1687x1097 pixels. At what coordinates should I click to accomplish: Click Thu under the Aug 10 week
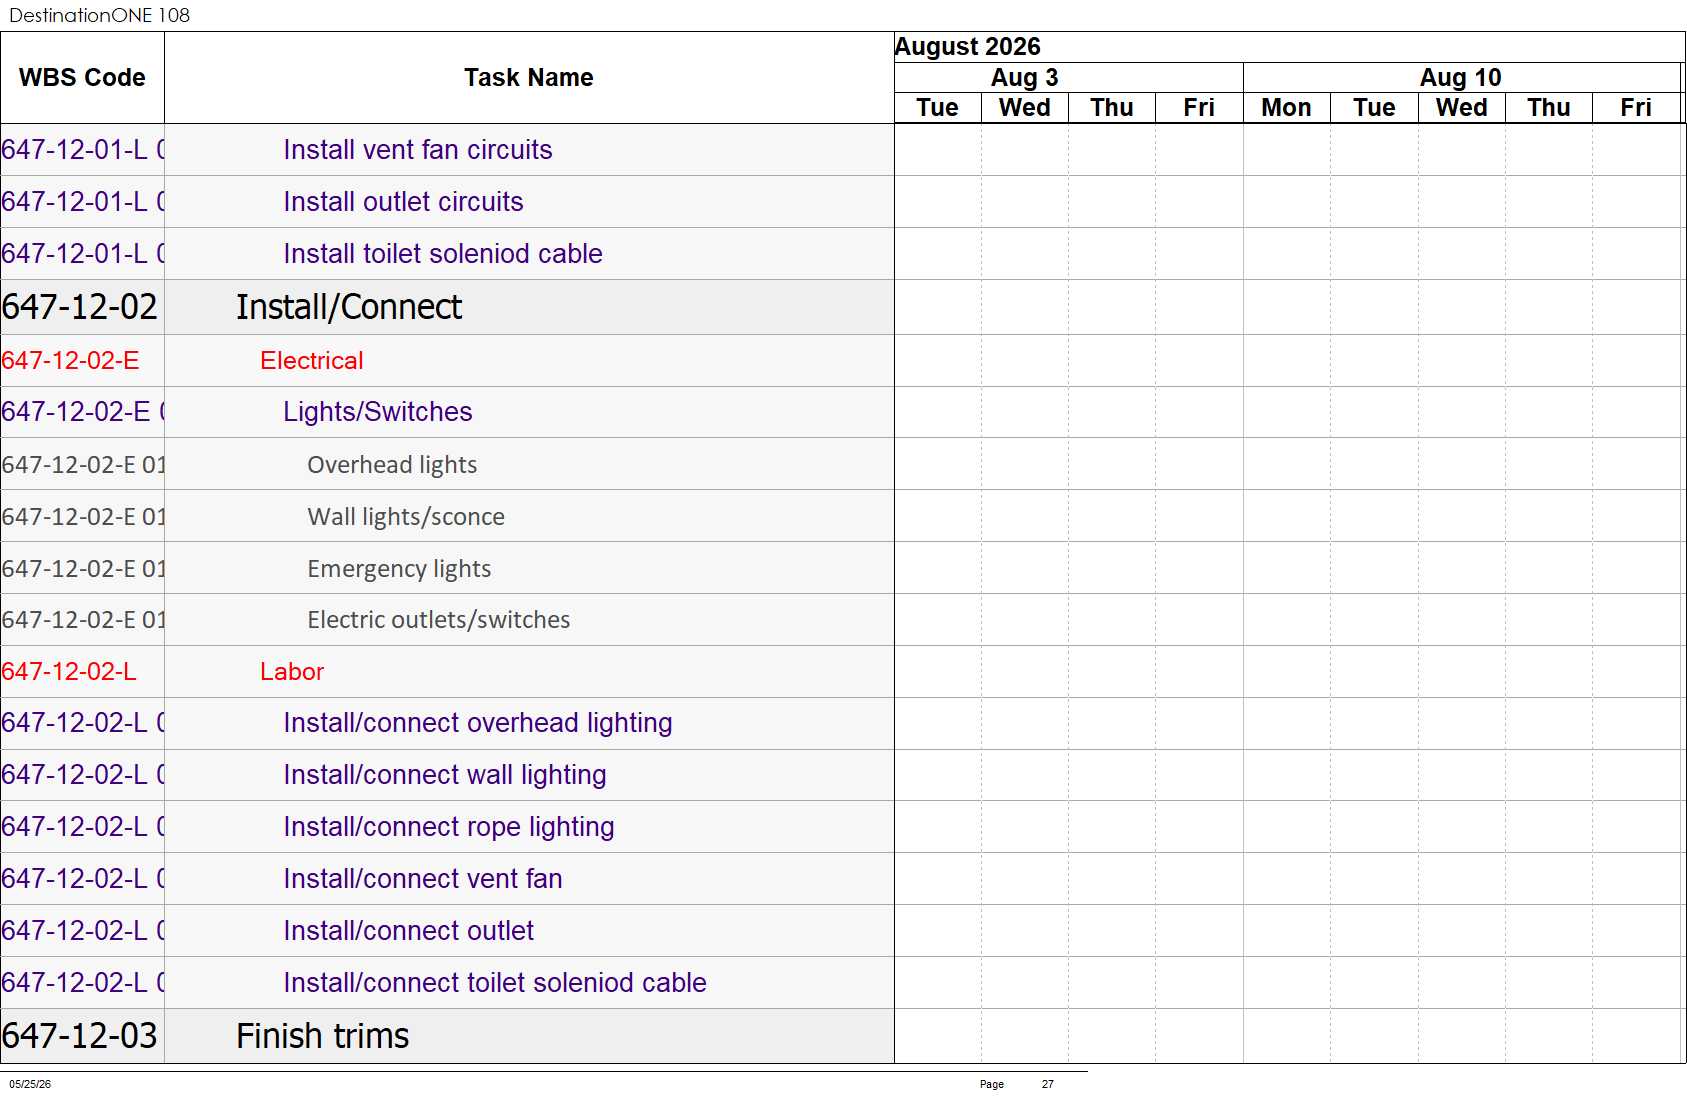click(x=1548, y=107)
